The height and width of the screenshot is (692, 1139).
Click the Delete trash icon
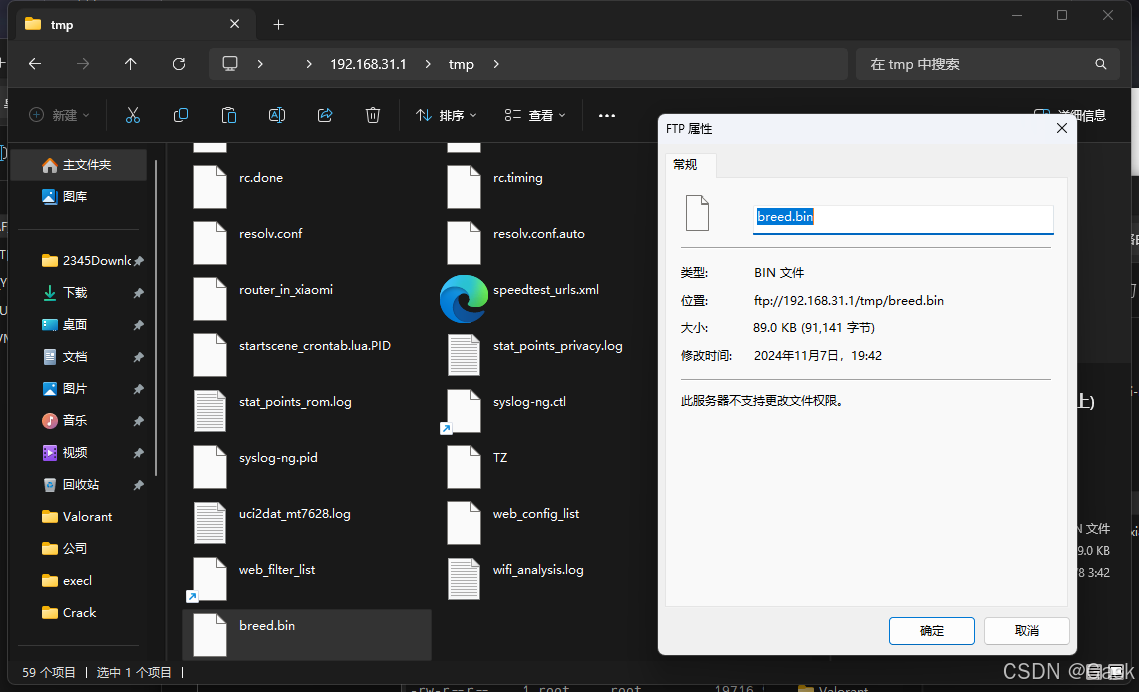click(x=373, y=115)
